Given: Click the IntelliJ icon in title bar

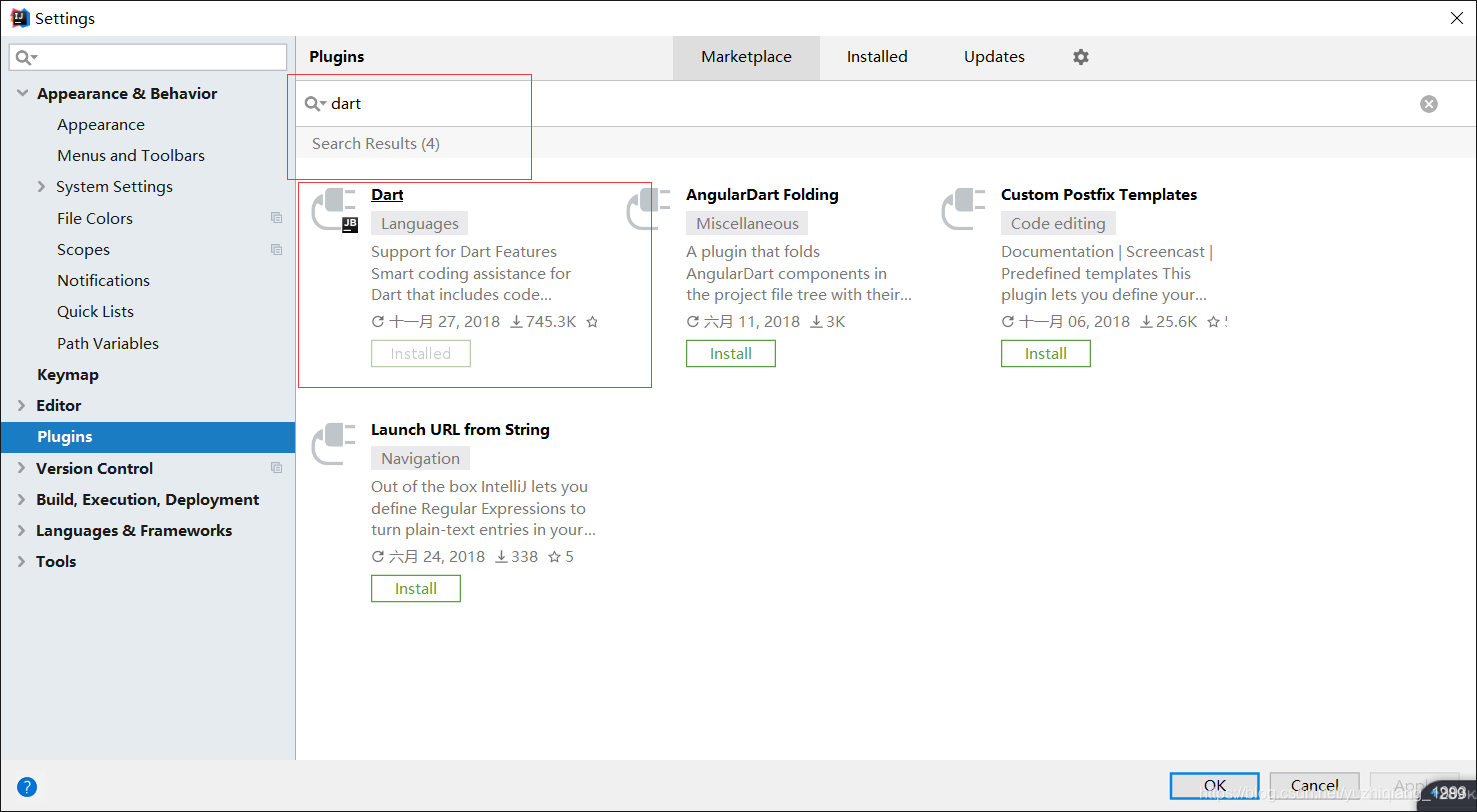Looking at the screenshot, I should (x=19, y=18).
